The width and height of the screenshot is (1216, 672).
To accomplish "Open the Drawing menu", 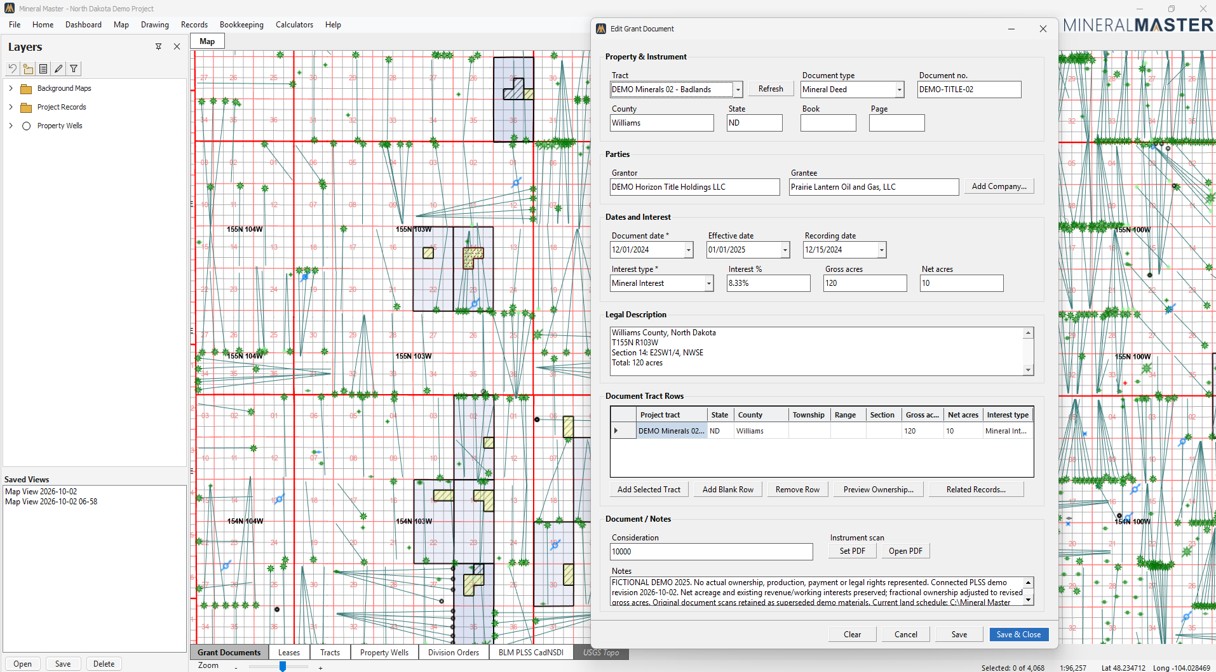I will tap(155, 25).
